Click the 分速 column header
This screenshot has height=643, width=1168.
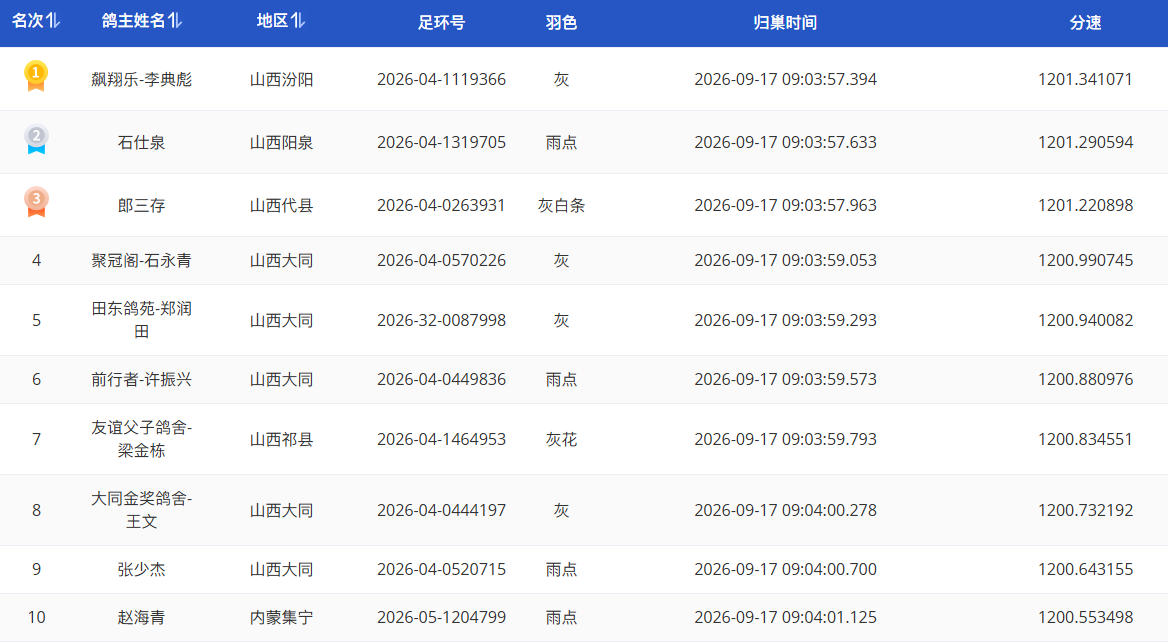click(1085, 23)
